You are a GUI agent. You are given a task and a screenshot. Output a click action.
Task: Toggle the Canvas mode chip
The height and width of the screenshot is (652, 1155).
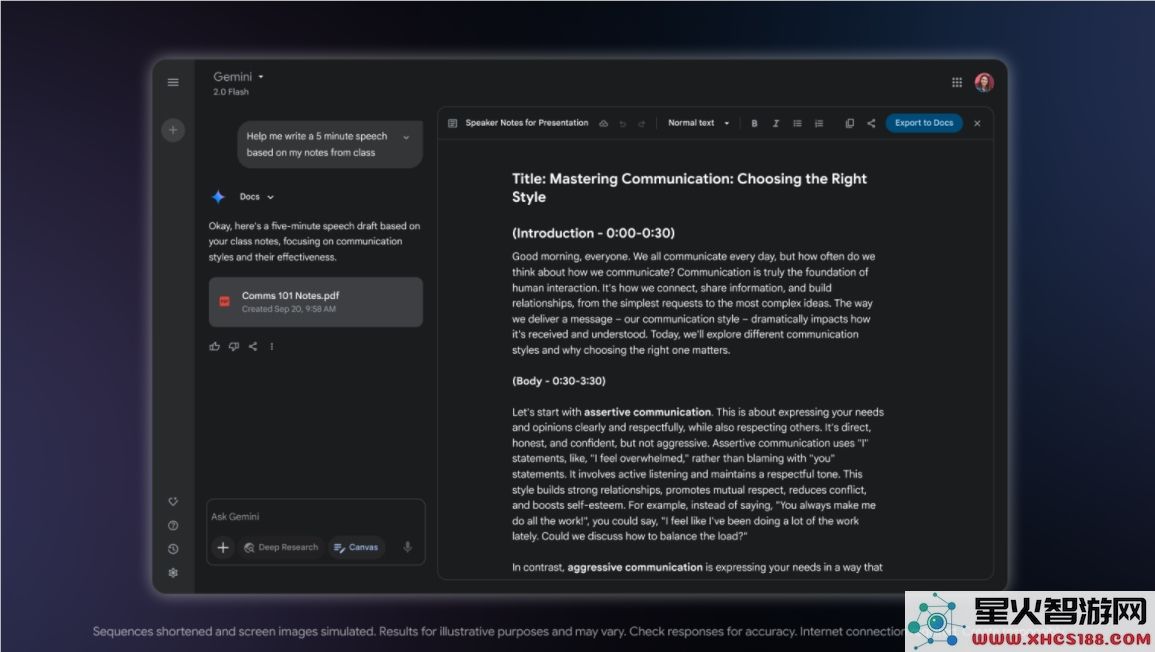pos(356,547)
